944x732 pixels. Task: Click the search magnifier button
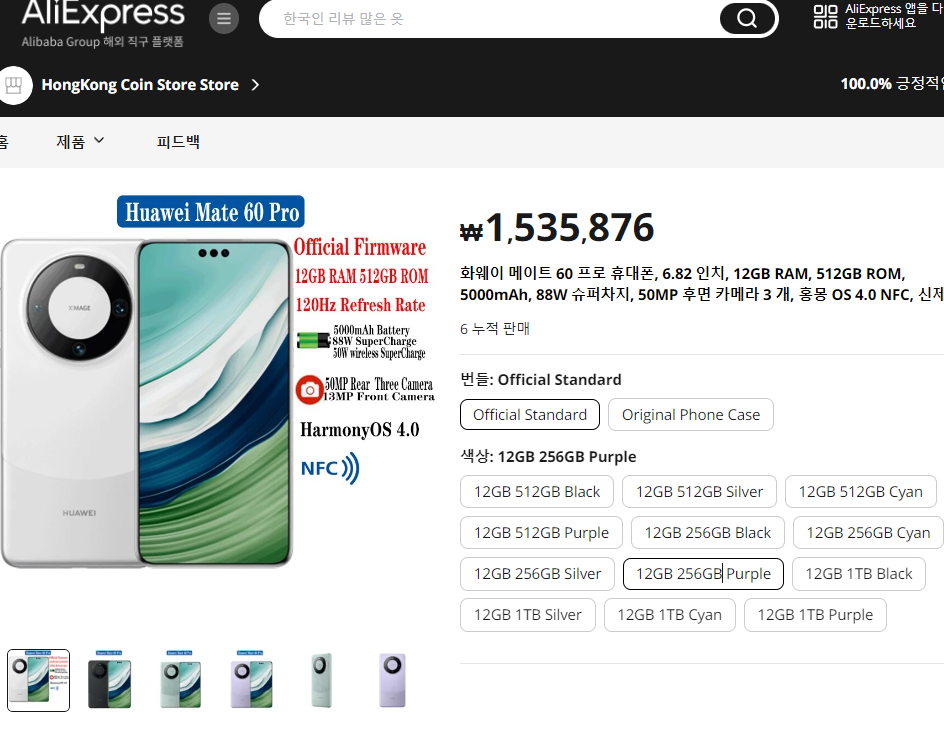point(747,19)
